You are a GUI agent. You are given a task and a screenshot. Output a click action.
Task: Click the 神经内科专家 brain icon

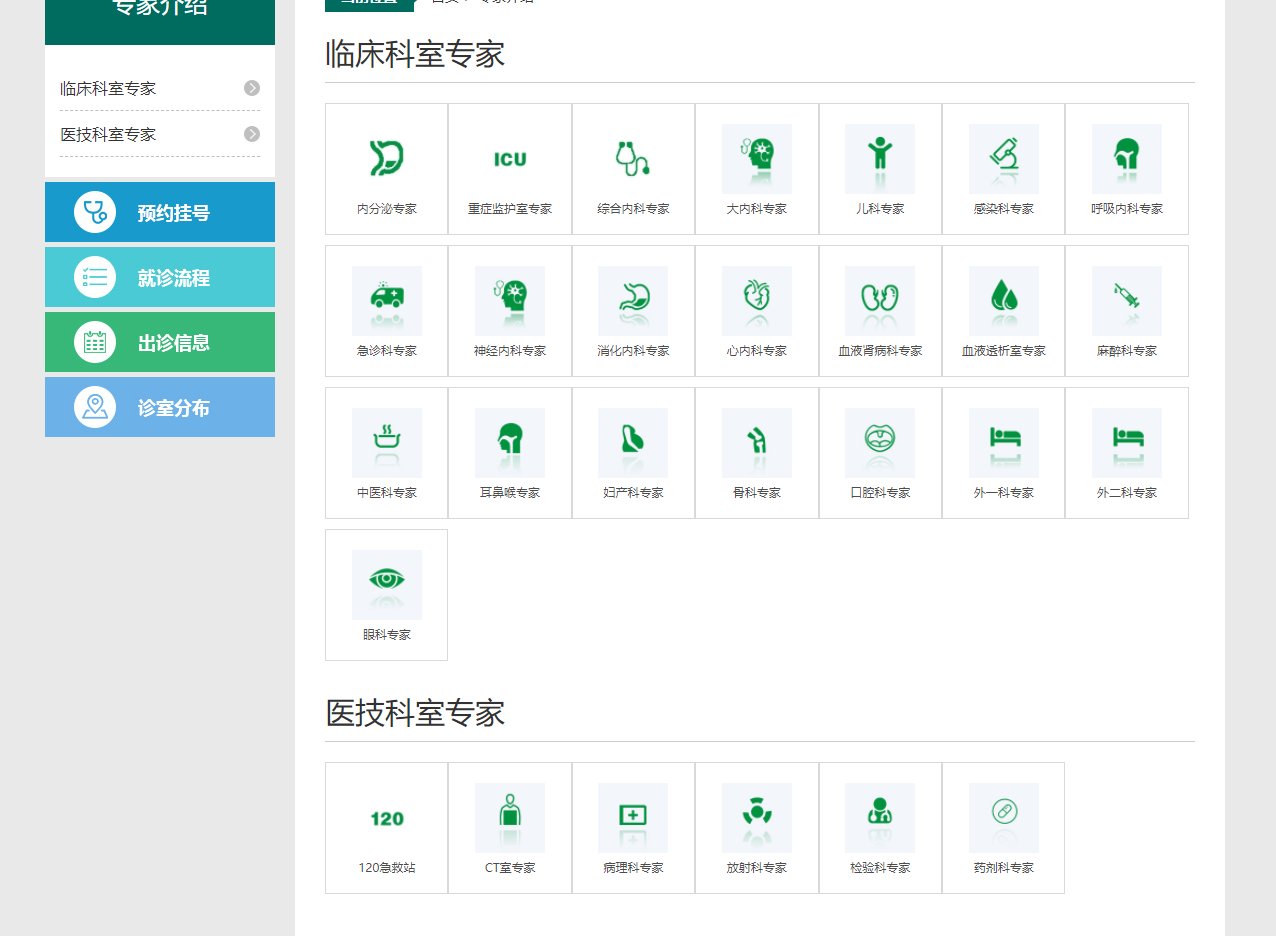point(510,300)
